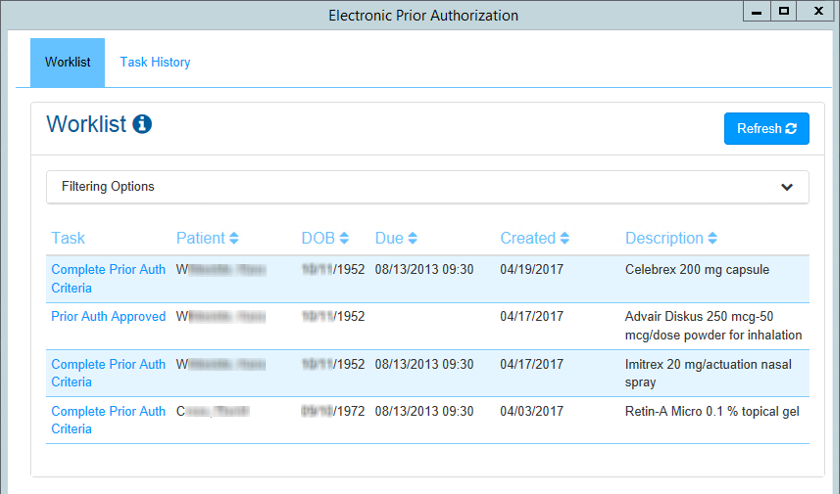Click created date 04/19/2017
This screenshot has width=840, height=494.
click(x=531, y=270)
